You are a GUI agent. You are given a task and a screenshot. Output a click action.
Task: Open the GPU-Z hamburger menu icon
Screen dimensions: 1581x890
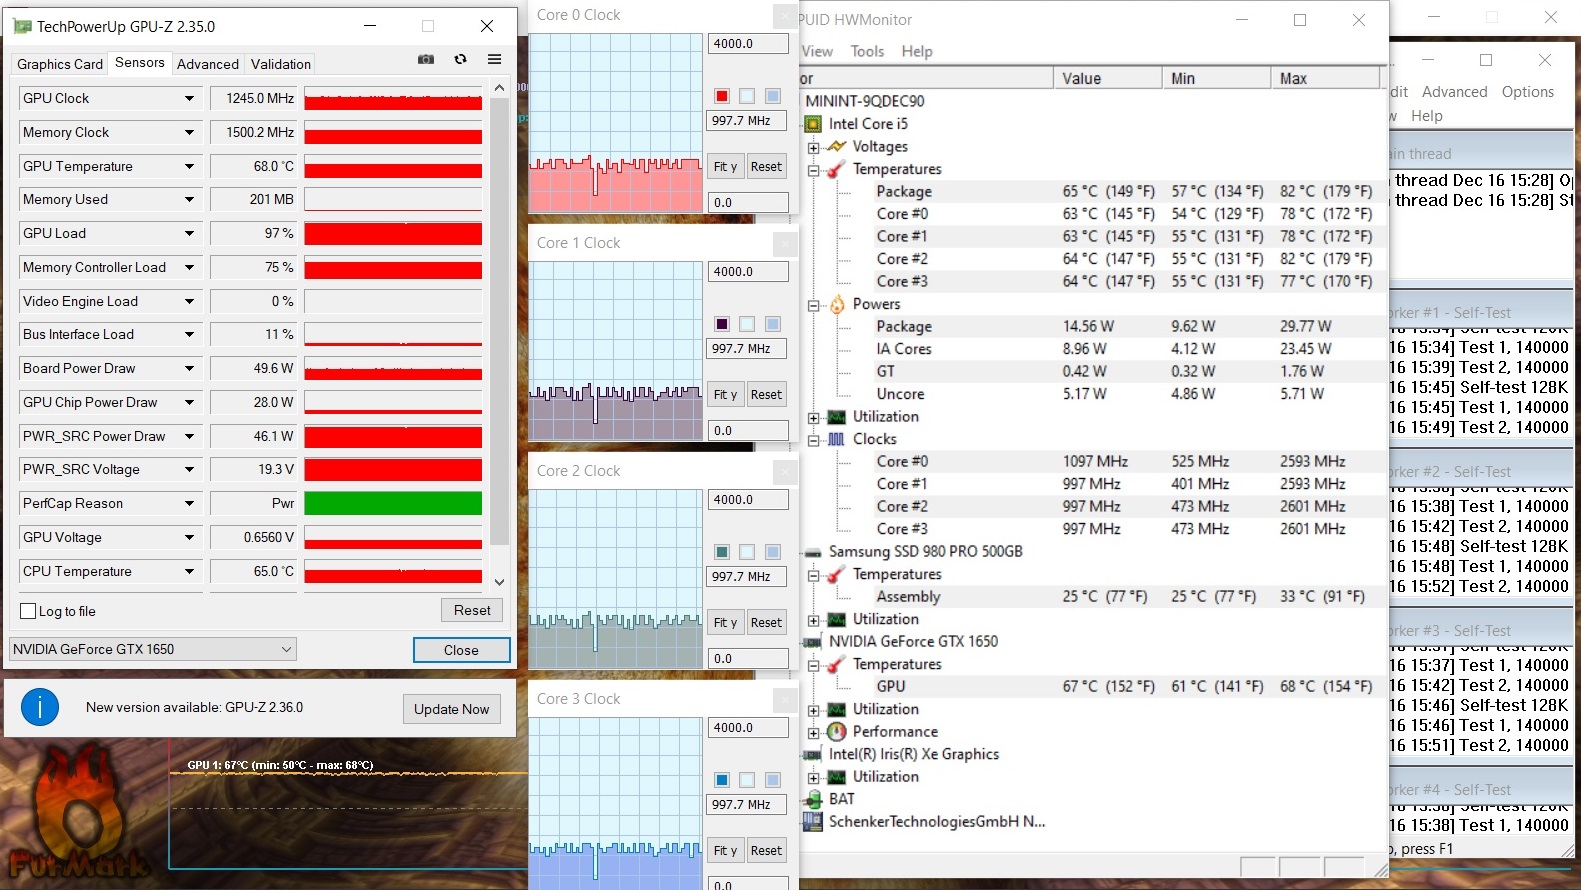pos(494,59)
